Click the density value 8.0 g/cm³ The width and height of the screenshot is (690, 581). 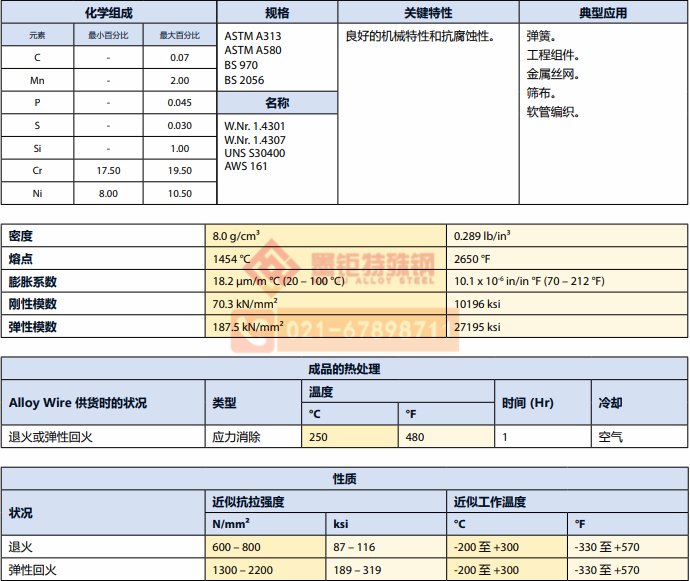[236, 236]
